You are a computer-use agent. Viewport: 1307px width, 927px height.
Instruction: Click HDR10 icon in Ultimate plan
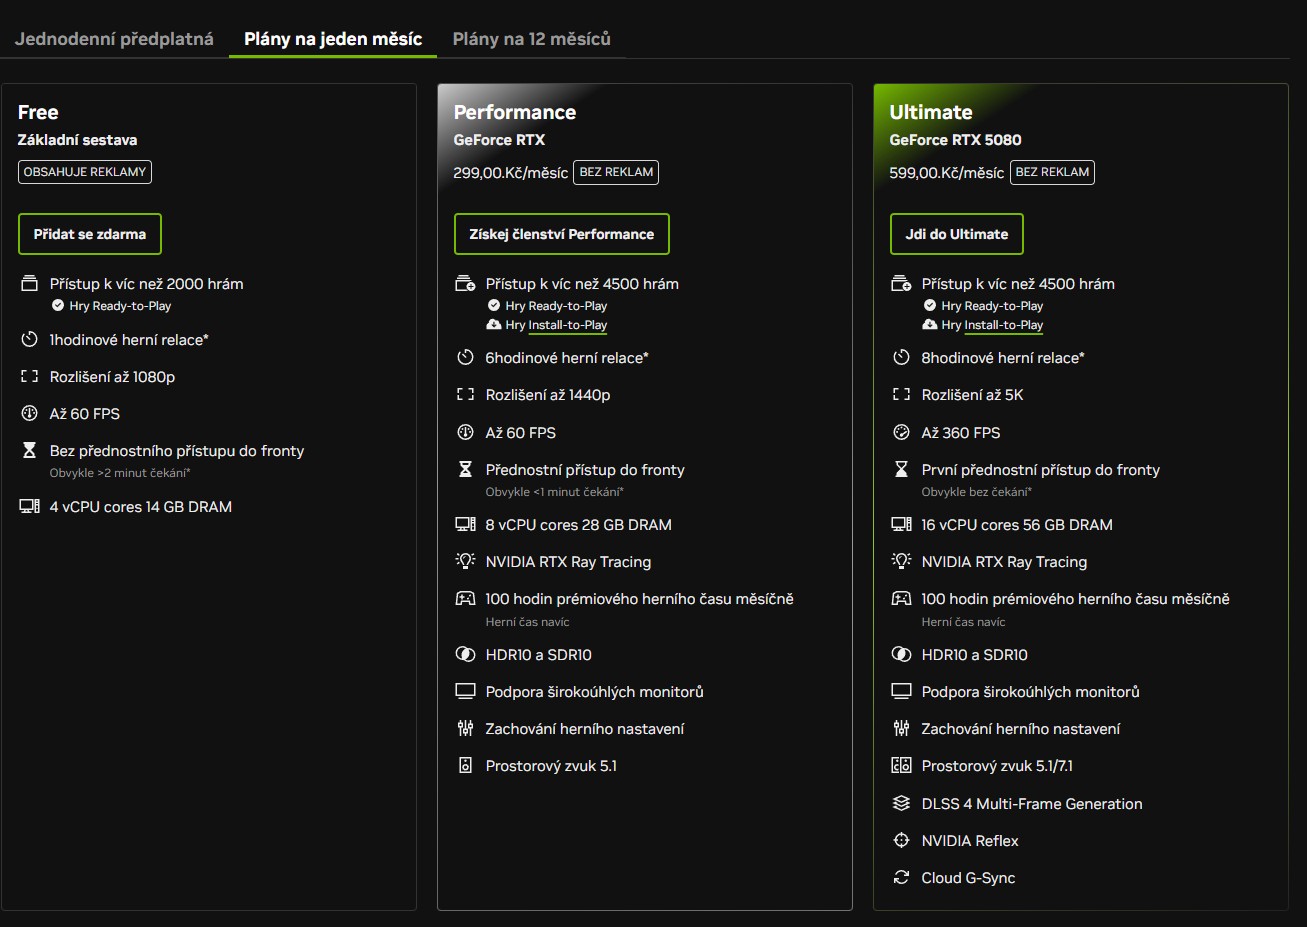click(901, 655)
